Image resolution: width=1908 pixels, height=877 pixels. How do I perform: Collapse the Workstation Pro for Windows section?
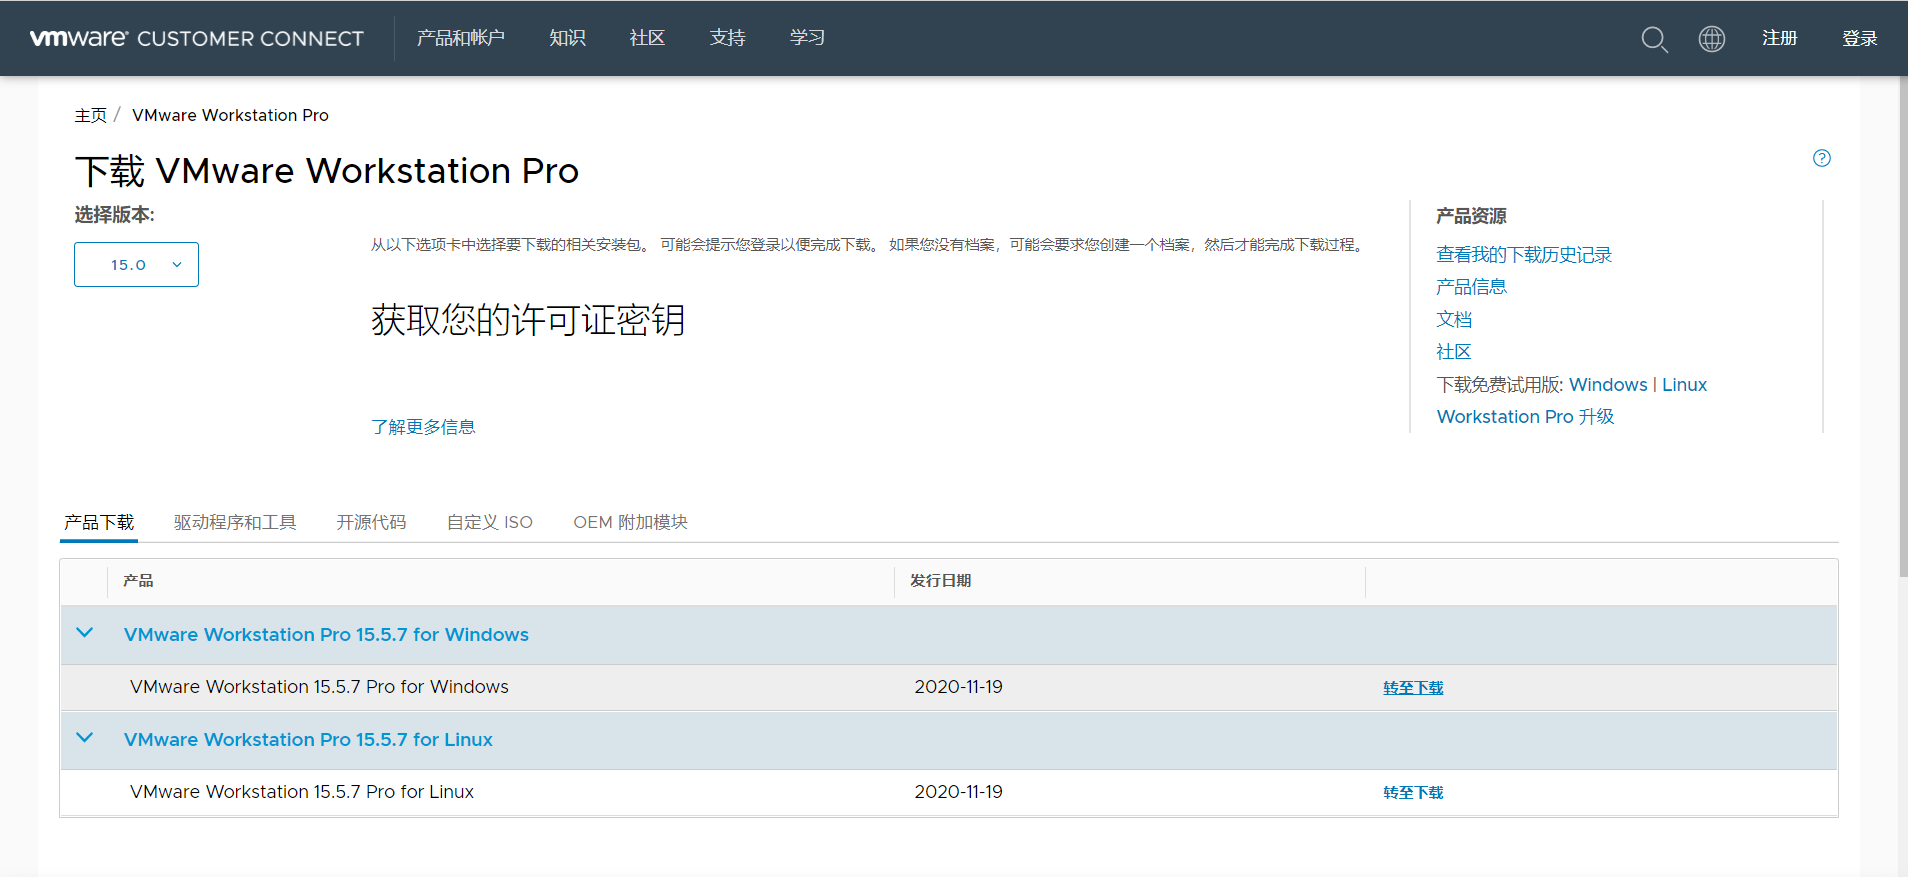coord(85,633)
